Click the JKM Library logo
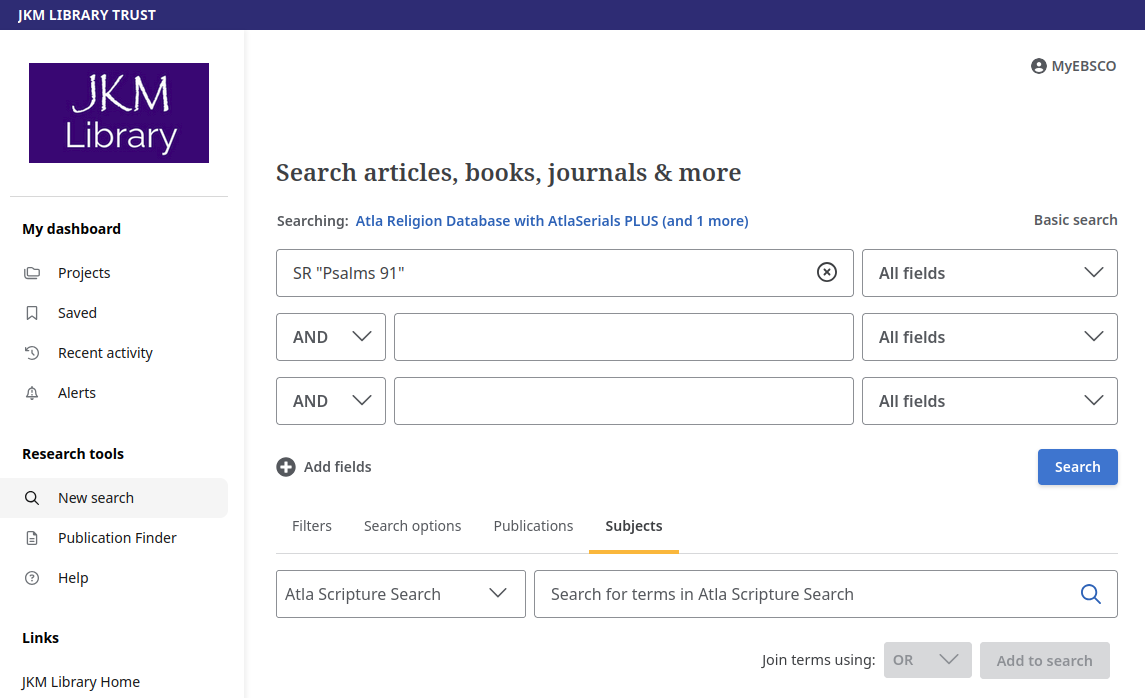This screenshot has width=1145, height=698. [118, 112]
